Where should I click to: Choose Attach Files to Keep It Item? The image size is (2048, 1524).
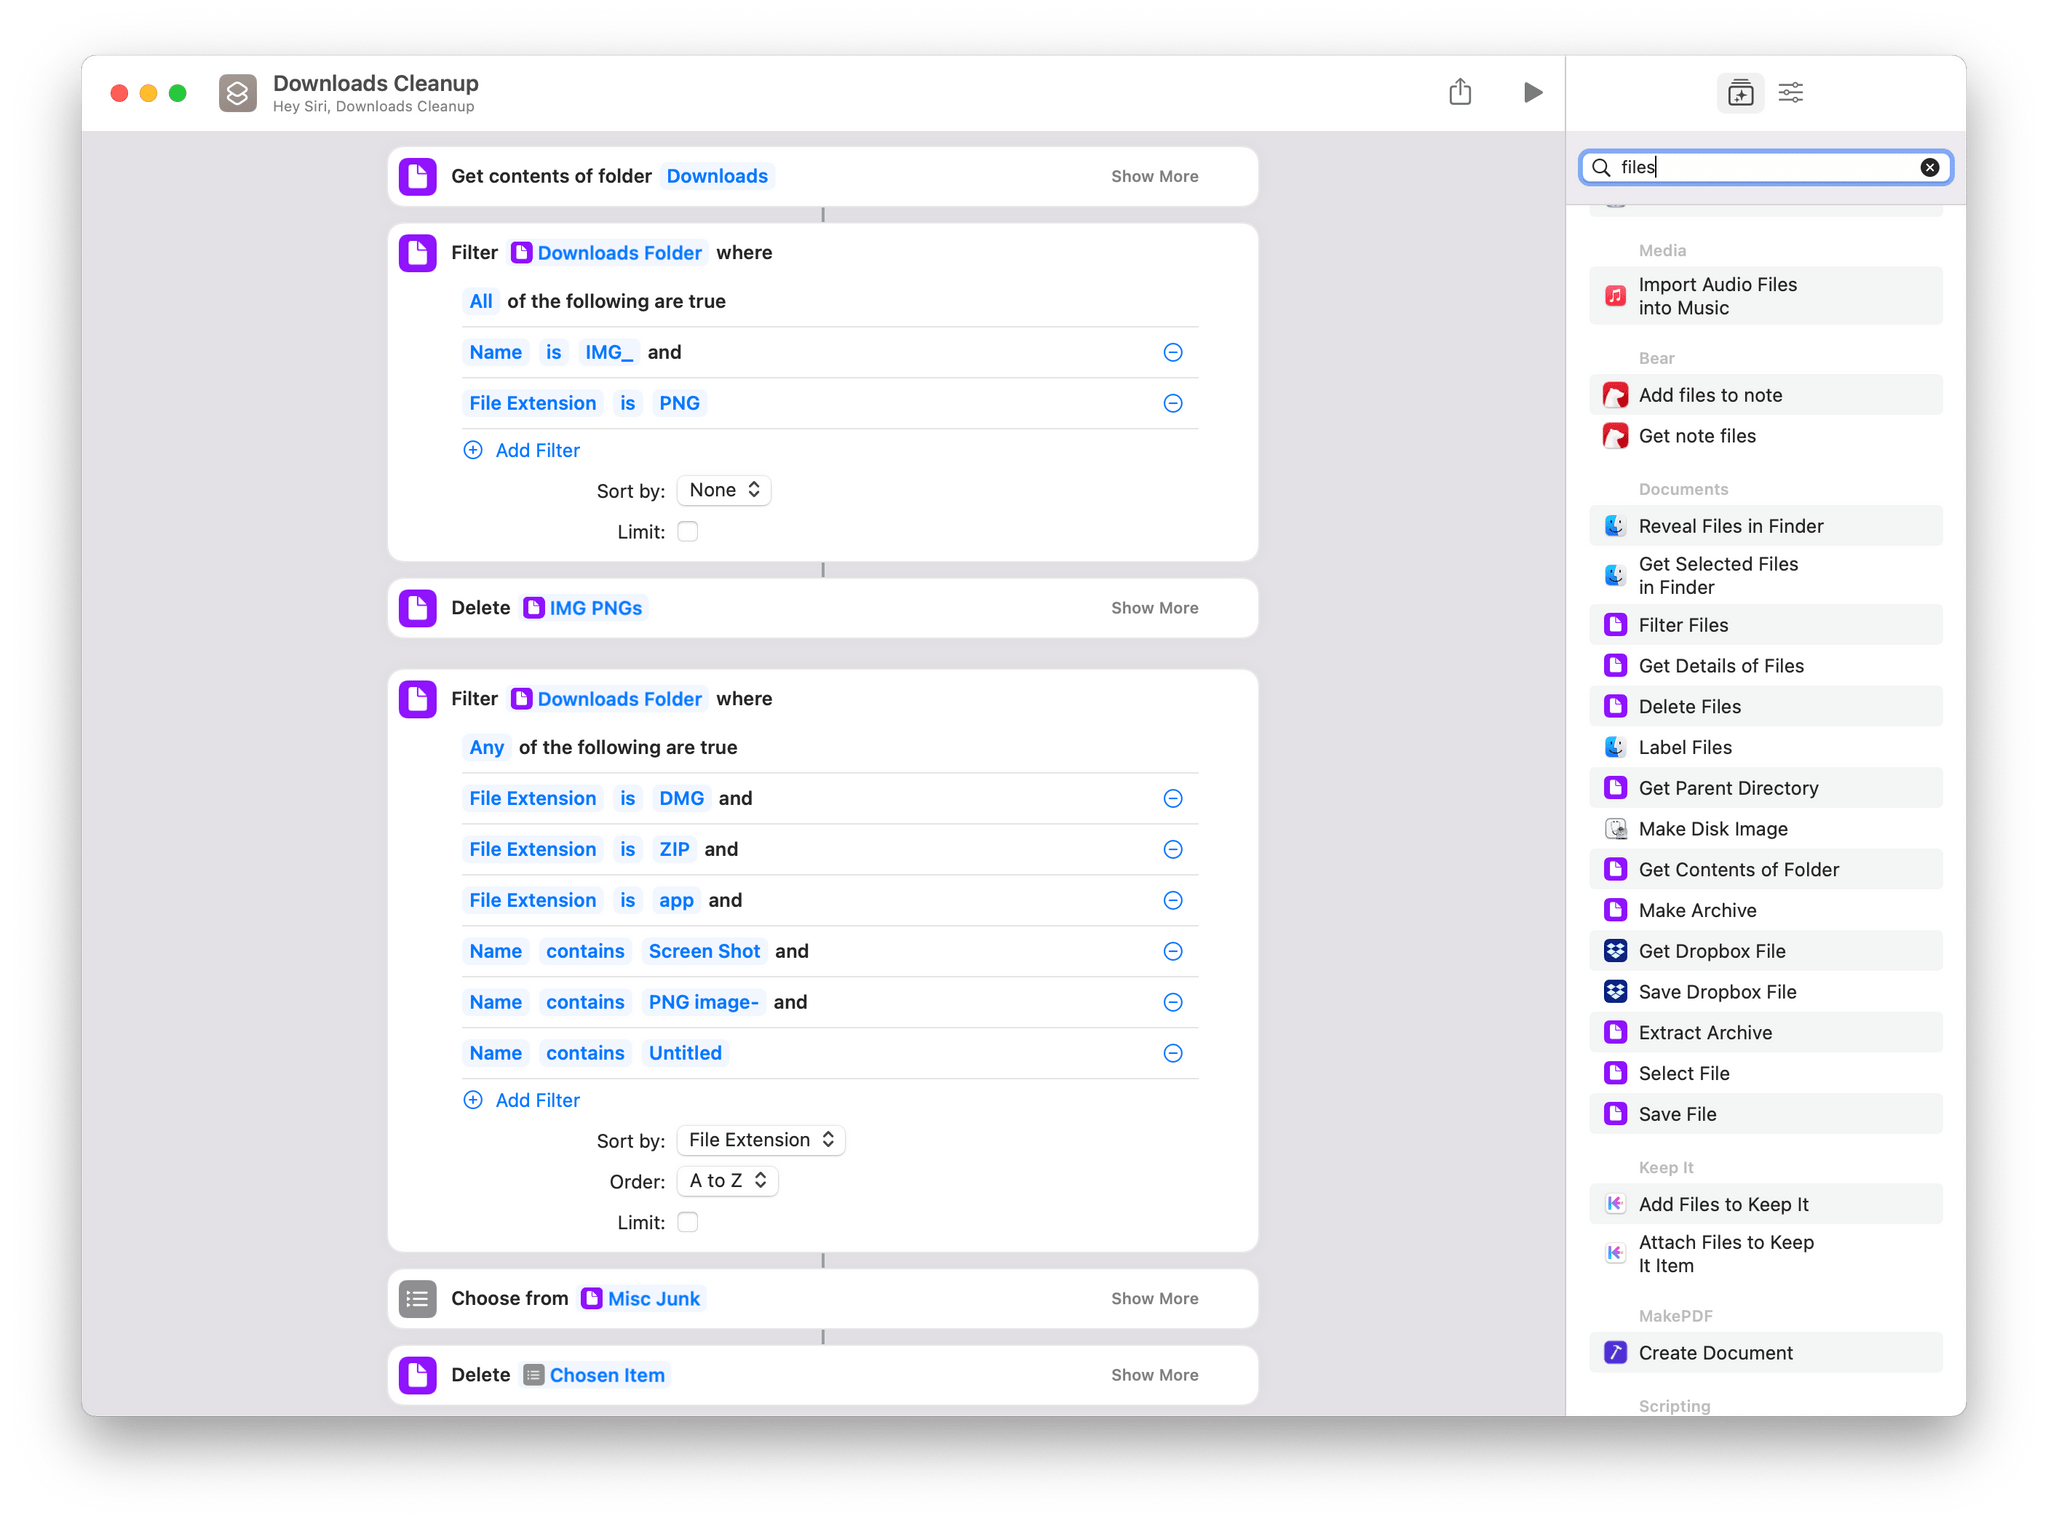(1765, 1254)
